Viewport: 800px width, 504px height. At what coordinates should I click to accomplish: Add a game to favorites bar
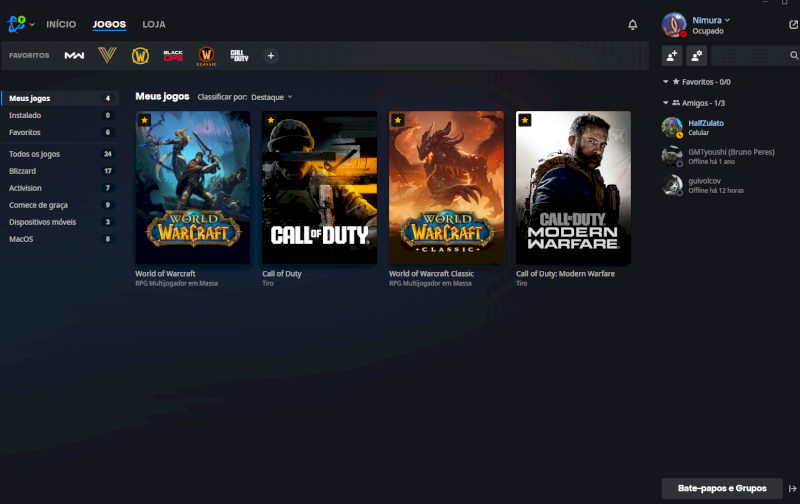pos(271,56)
